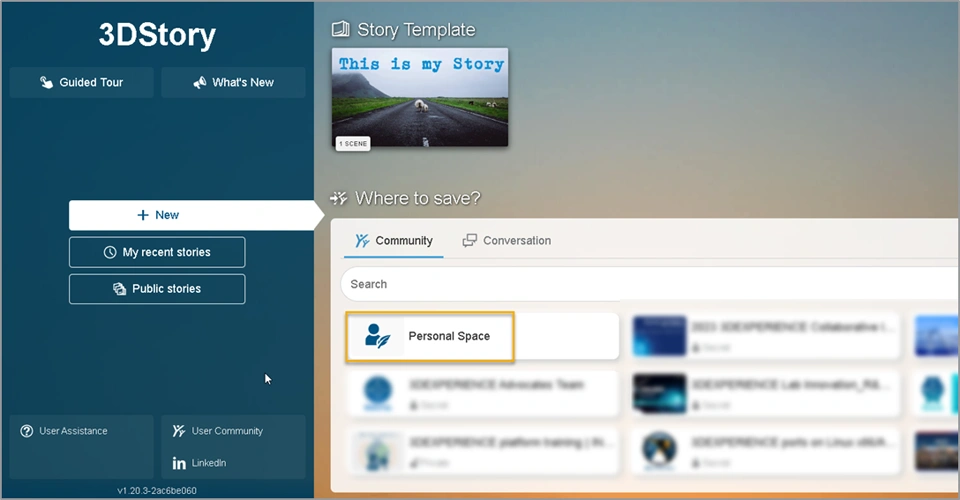Open My recent stories
The width and height of the screenshot is (960, 500).
[157, 252]
